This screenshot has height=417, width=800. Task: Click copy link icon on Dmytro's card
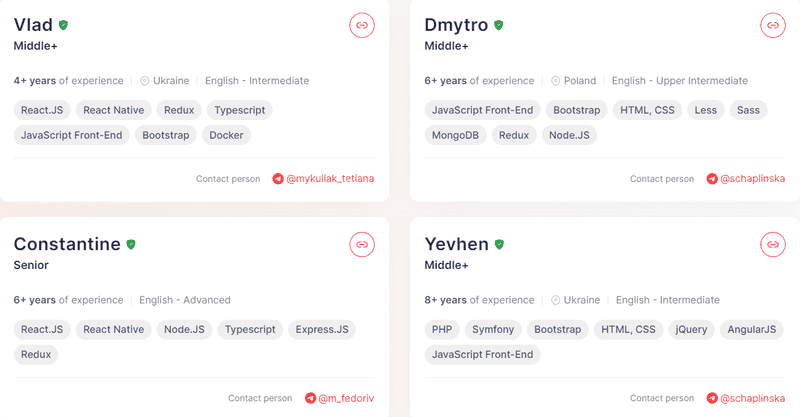coord(772,25)
